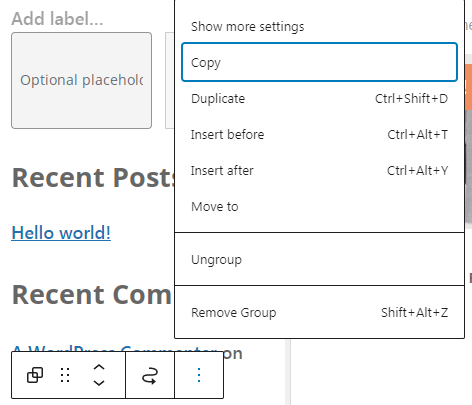This screenshot has width=472, height=405.
Task: Open the Hello world! post link
Action: pos(61,233)
